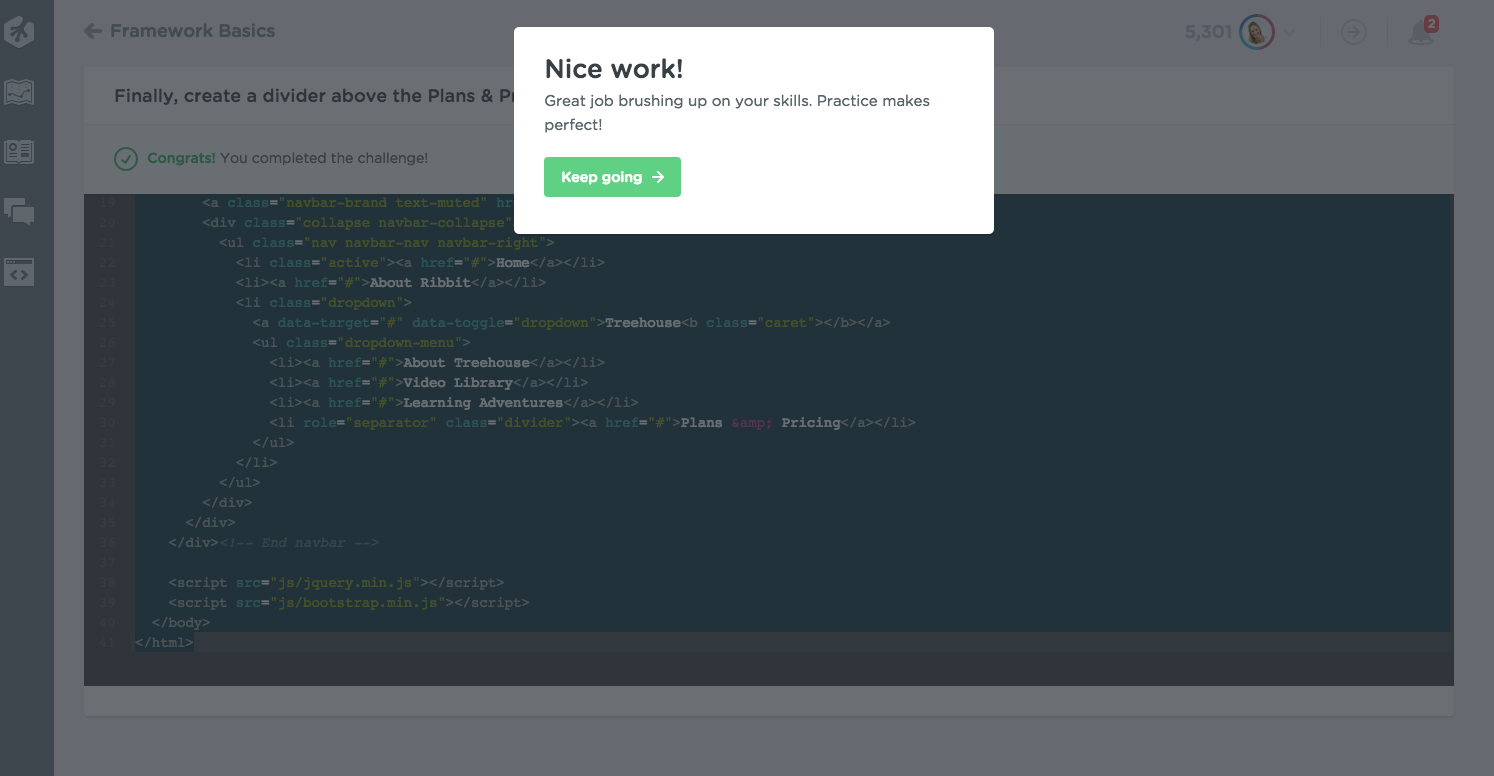Image resolution: width=1494 pixels, height=776 pixels.
Task: Open the profile dropdown chevron
Action: 1289,33
